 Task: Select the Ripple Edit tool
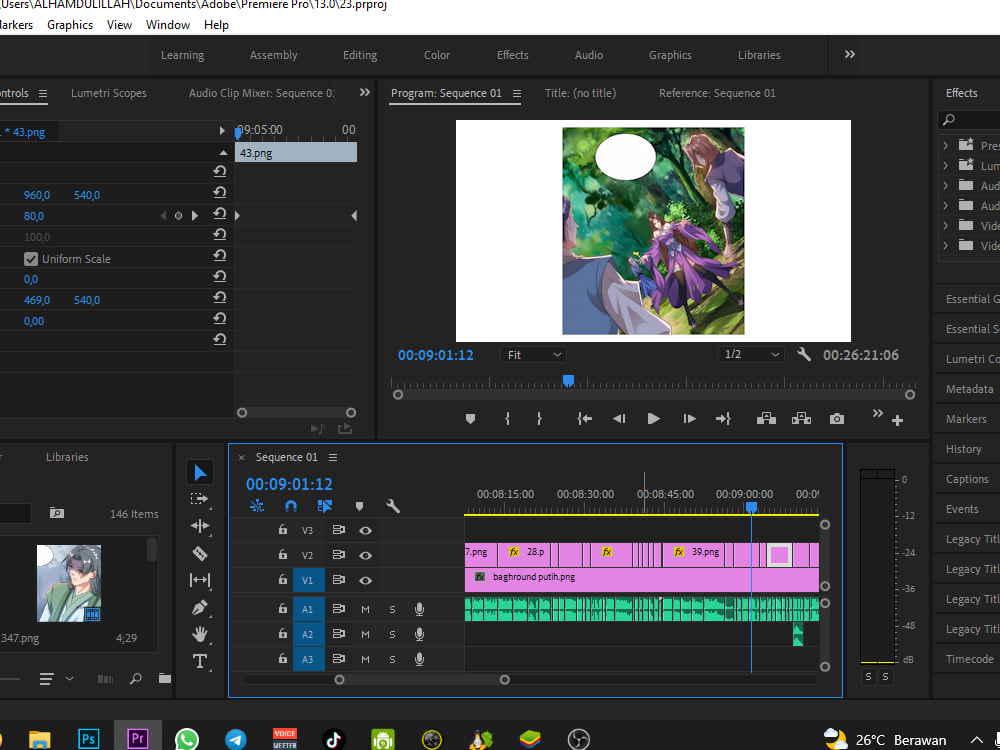[x=200, y=526]
